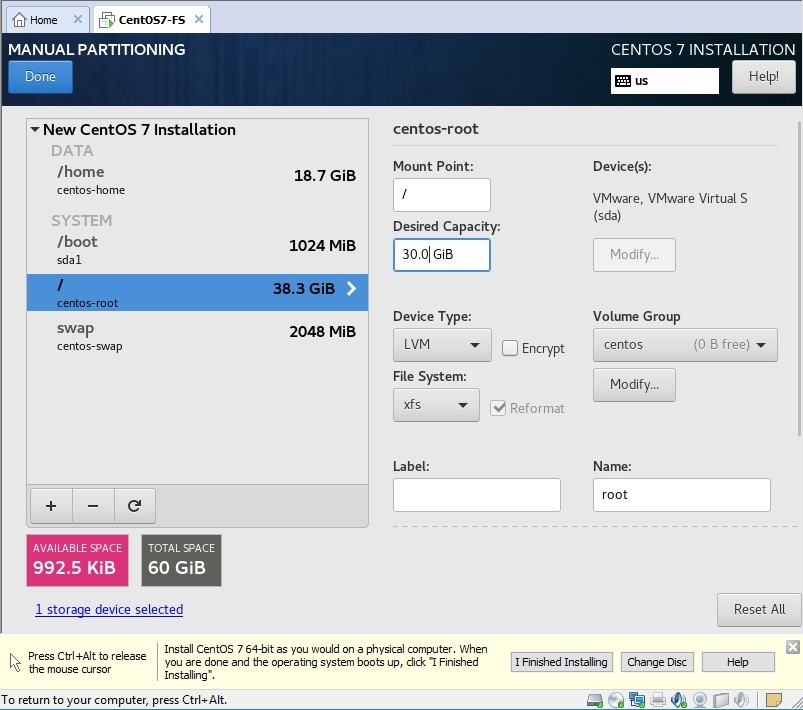Open the '1 storage device selected' link
Viewport: 803px width, 710px height.
point(109,609)
